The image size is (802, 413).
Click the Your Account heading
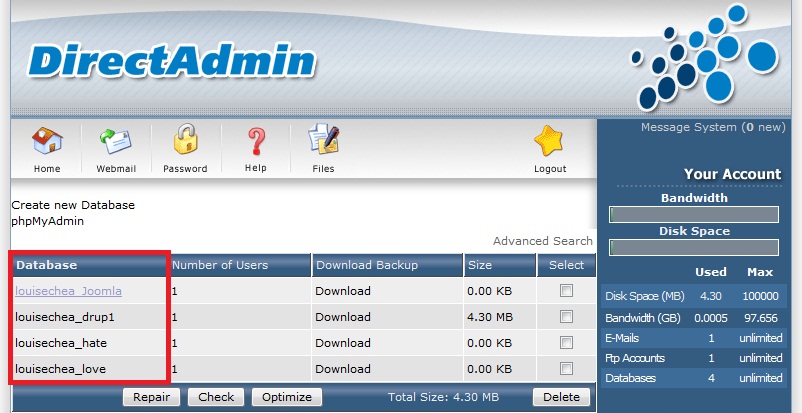pyautogui.click(x=732, y=174)
